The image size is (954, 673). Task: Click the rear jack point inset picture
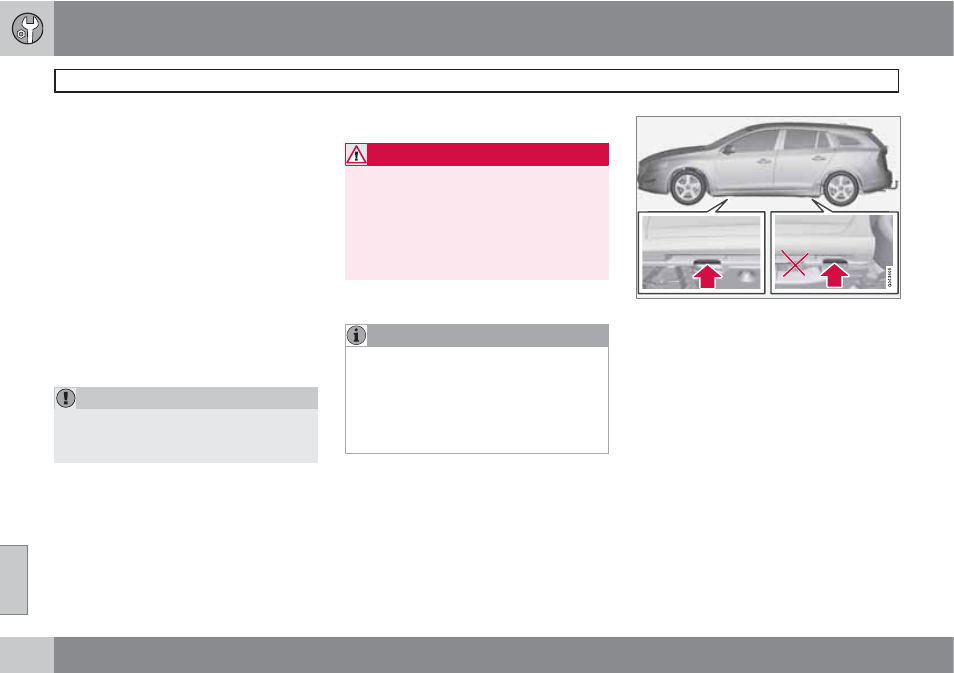point(834,253)
